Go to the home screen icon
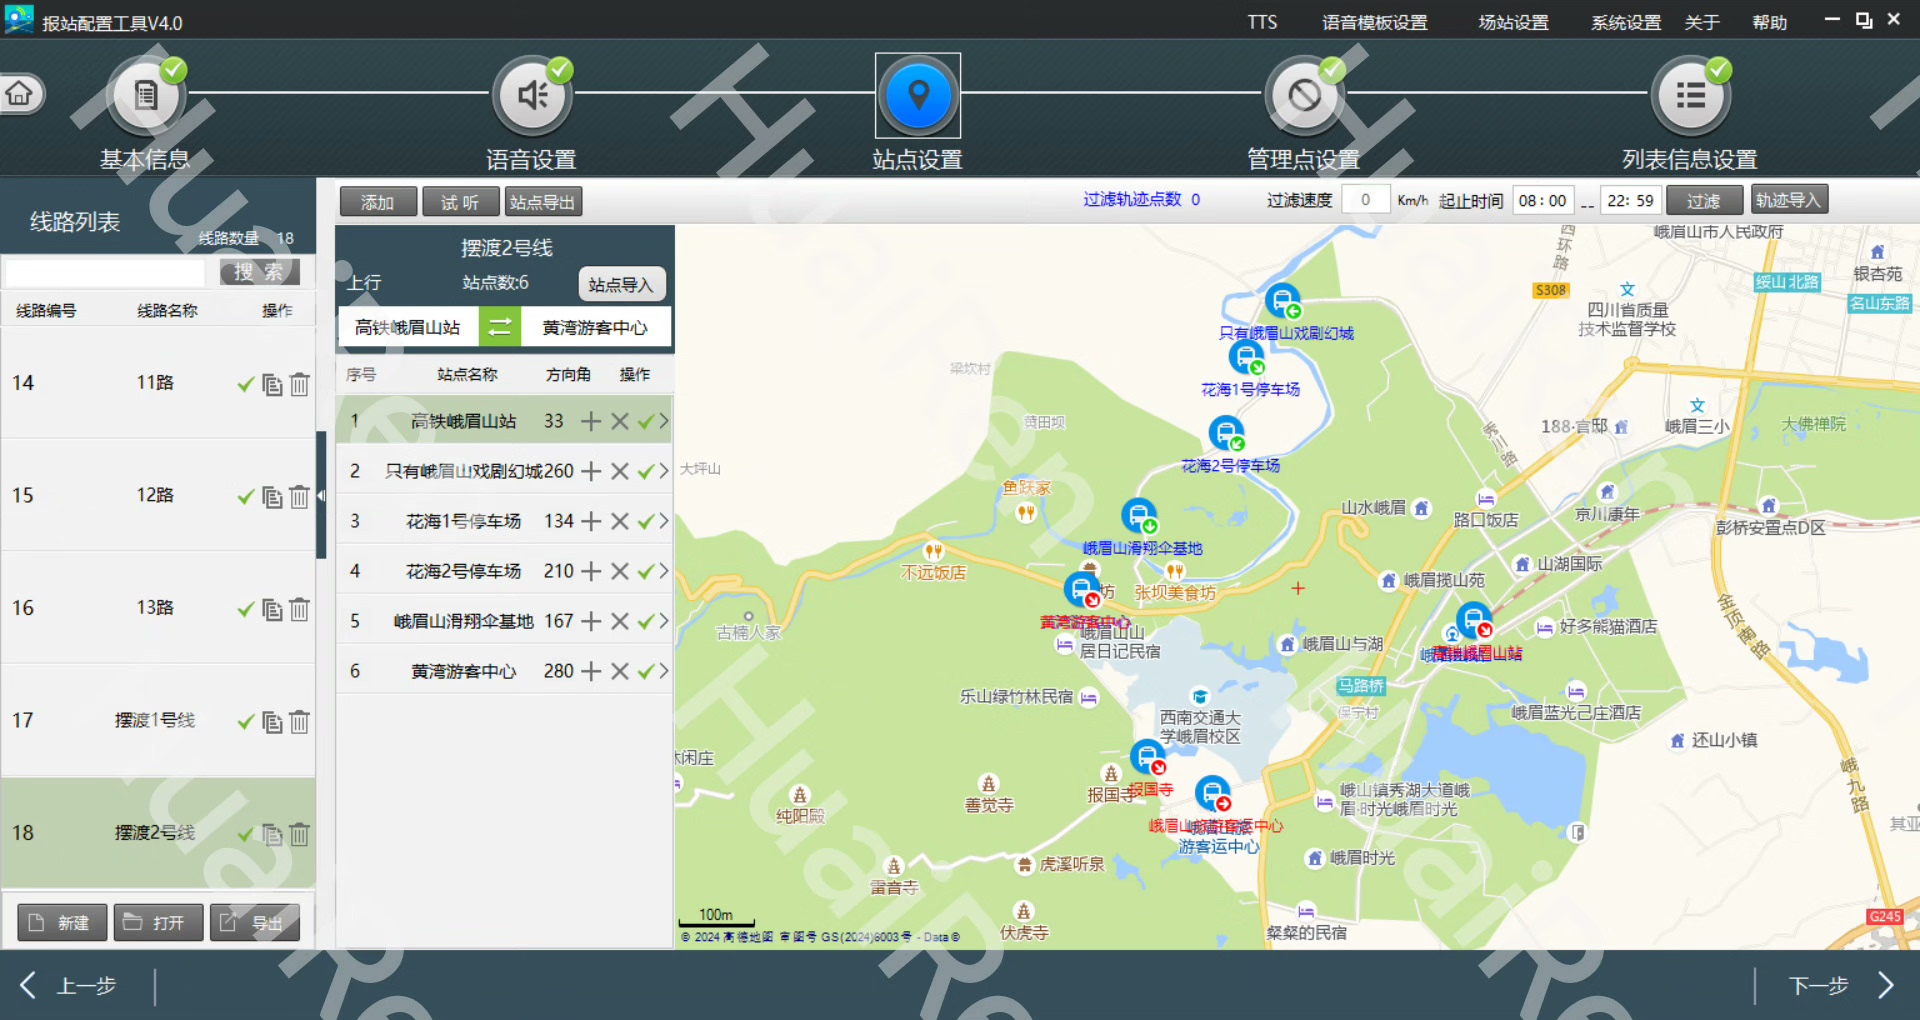The width and height of the screenshot is (1920, 1020). pos(20,94)
